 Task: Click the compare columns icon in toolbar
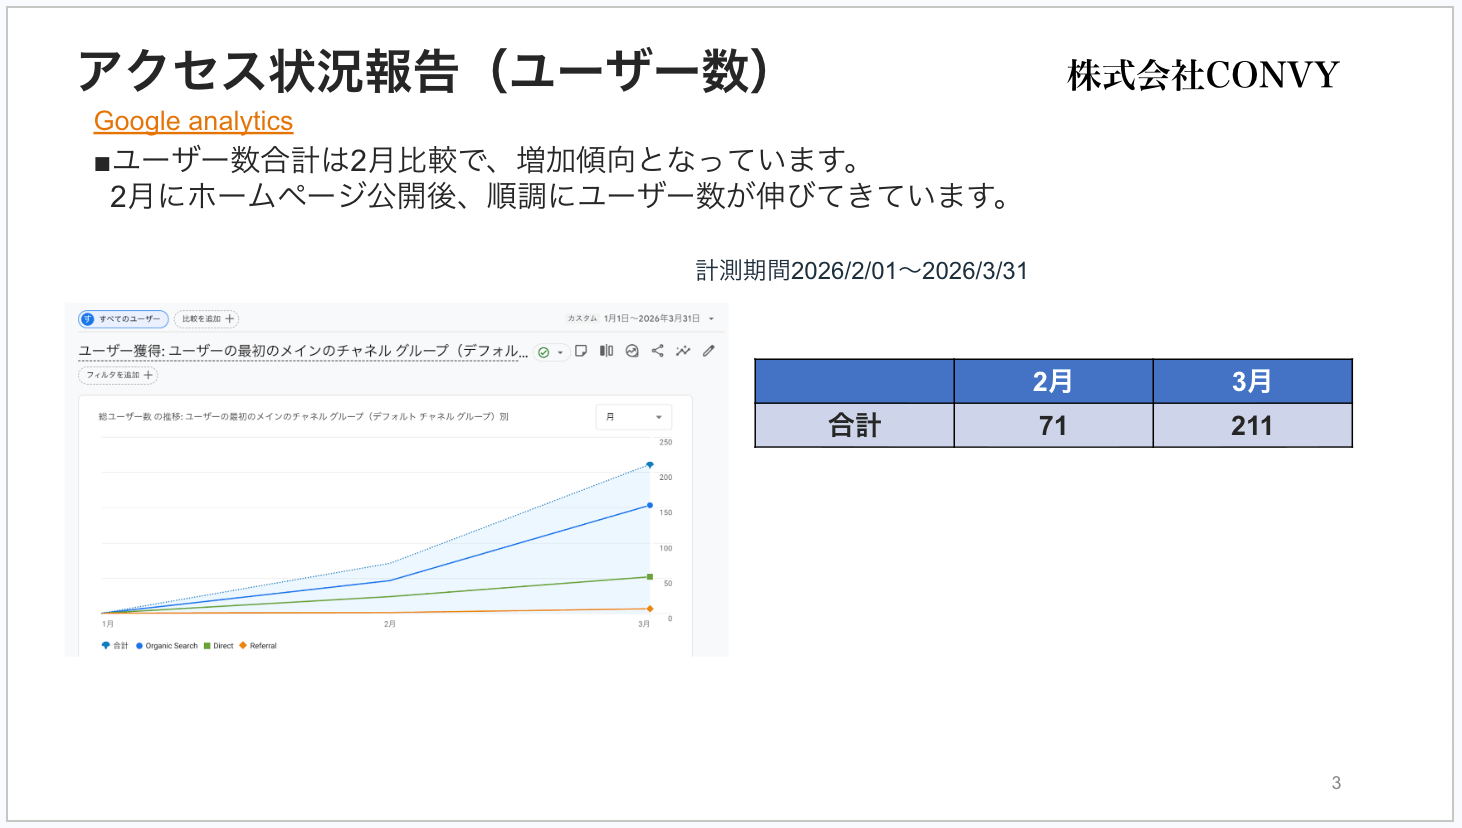(x=606, y=351)
